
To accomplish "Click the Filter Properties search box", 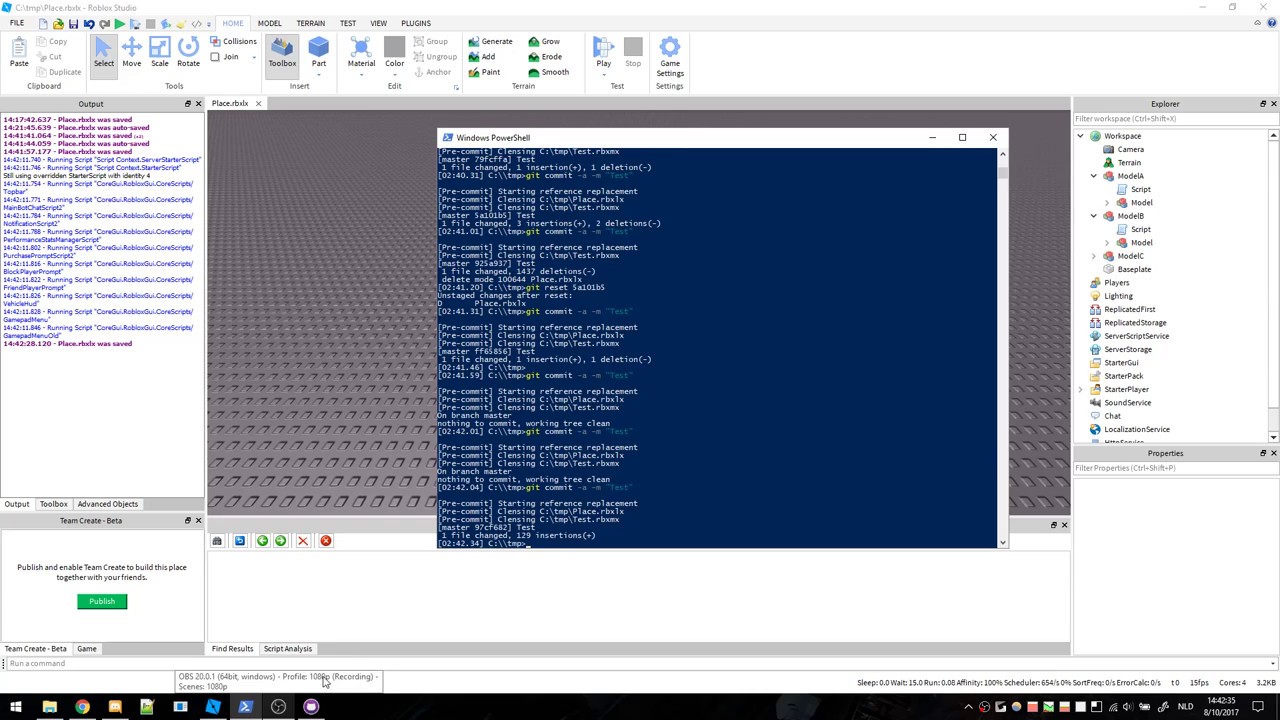I will click(1176, 468).
